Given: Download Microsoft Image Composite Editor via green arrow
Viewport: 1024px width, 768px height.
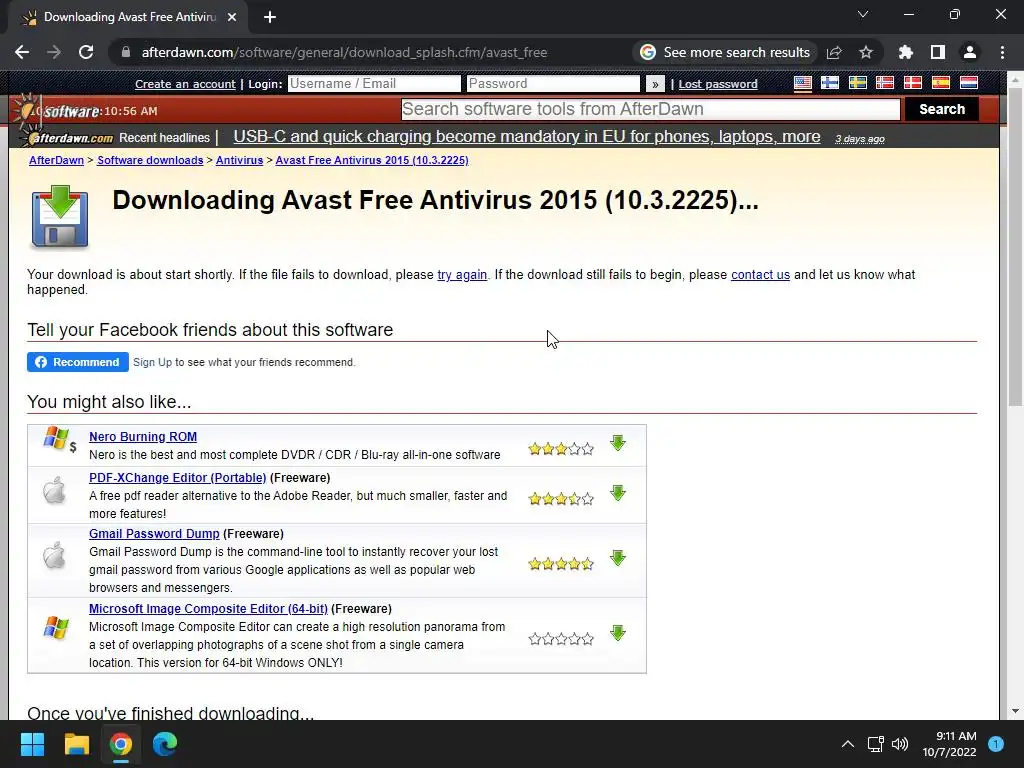Looking at the screenshot, I should (x=618, y=633).
